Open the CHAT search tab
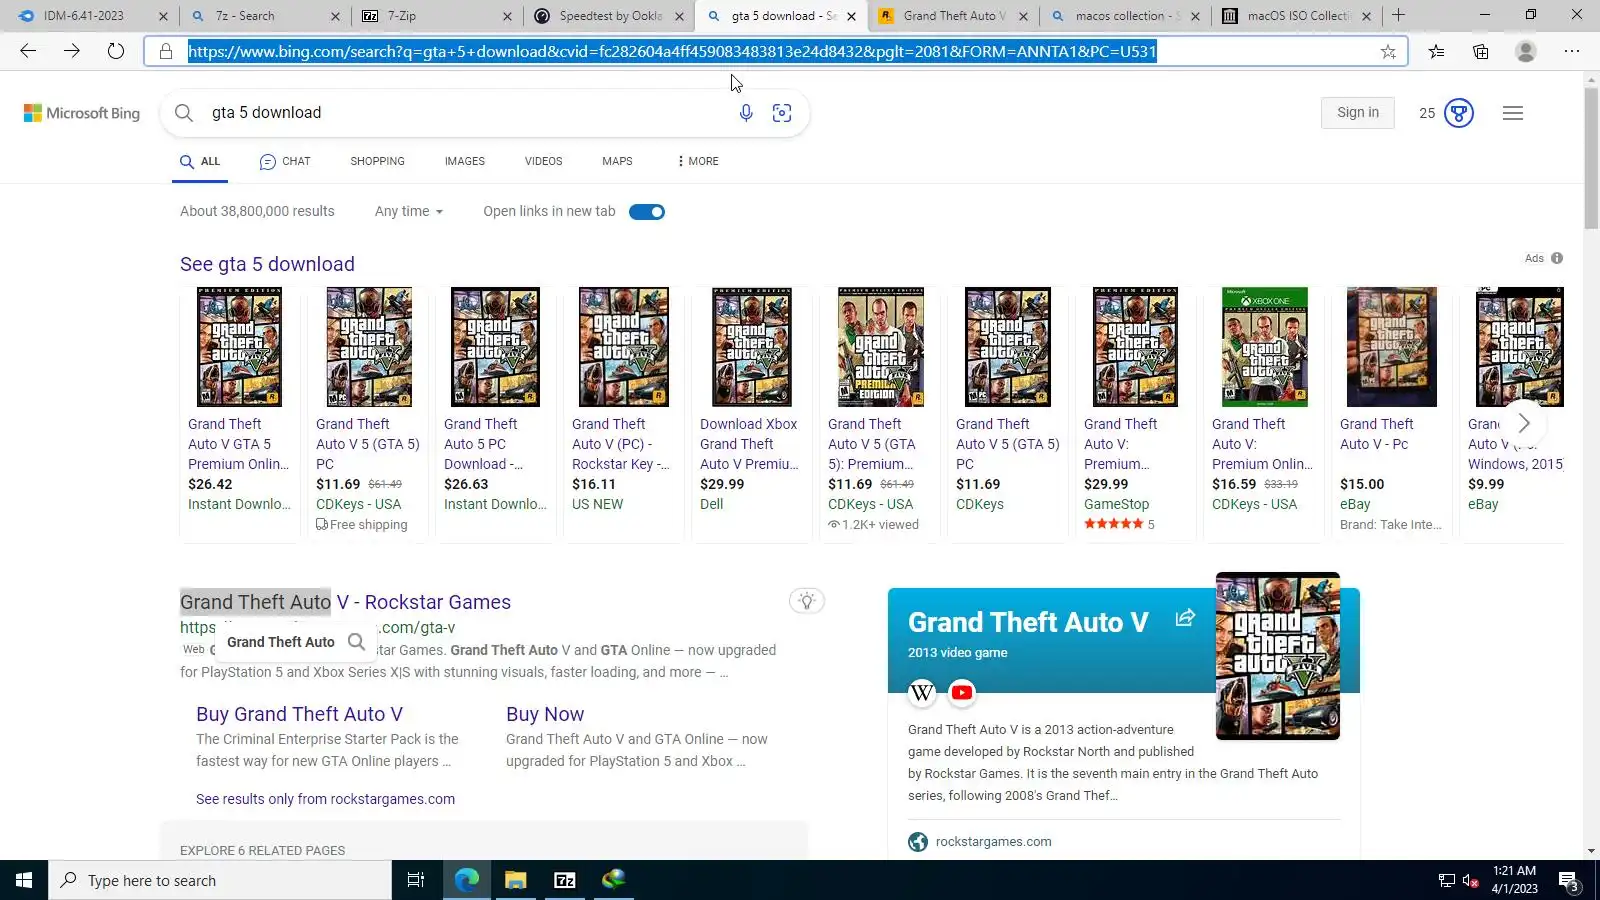Viewport: 1600px width, 900px height. [x=285, y=161]
